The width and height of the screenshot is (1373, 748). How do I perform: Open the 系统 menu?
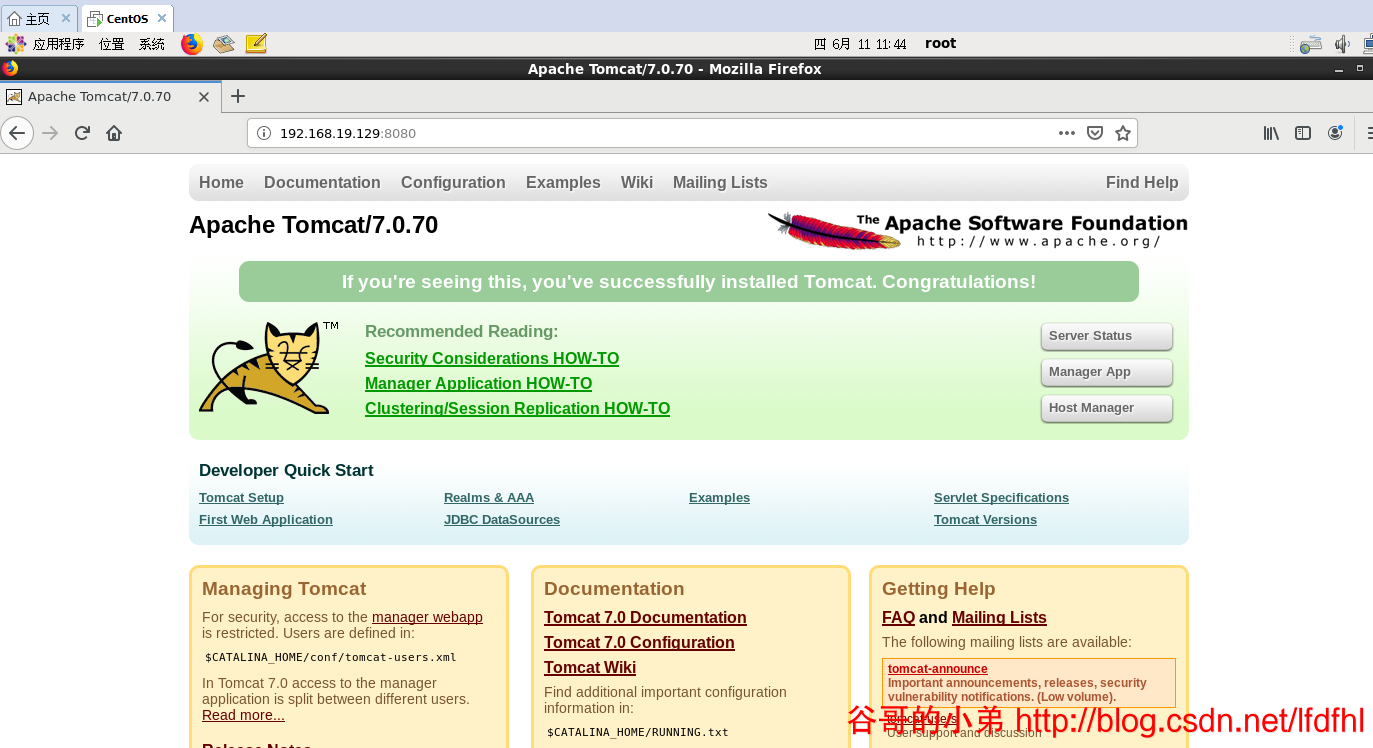tap(152, 44)
